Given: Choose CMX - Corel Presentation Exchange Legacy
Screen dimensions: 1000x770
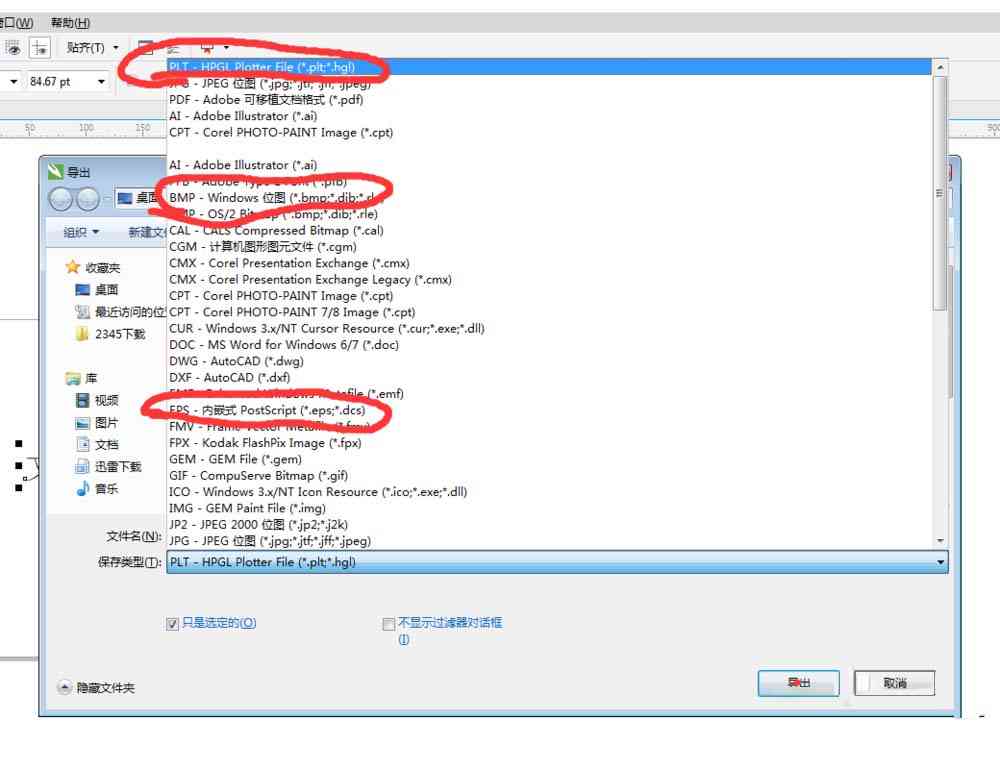Looking at the screenshot, I should [x=548, y=279].
